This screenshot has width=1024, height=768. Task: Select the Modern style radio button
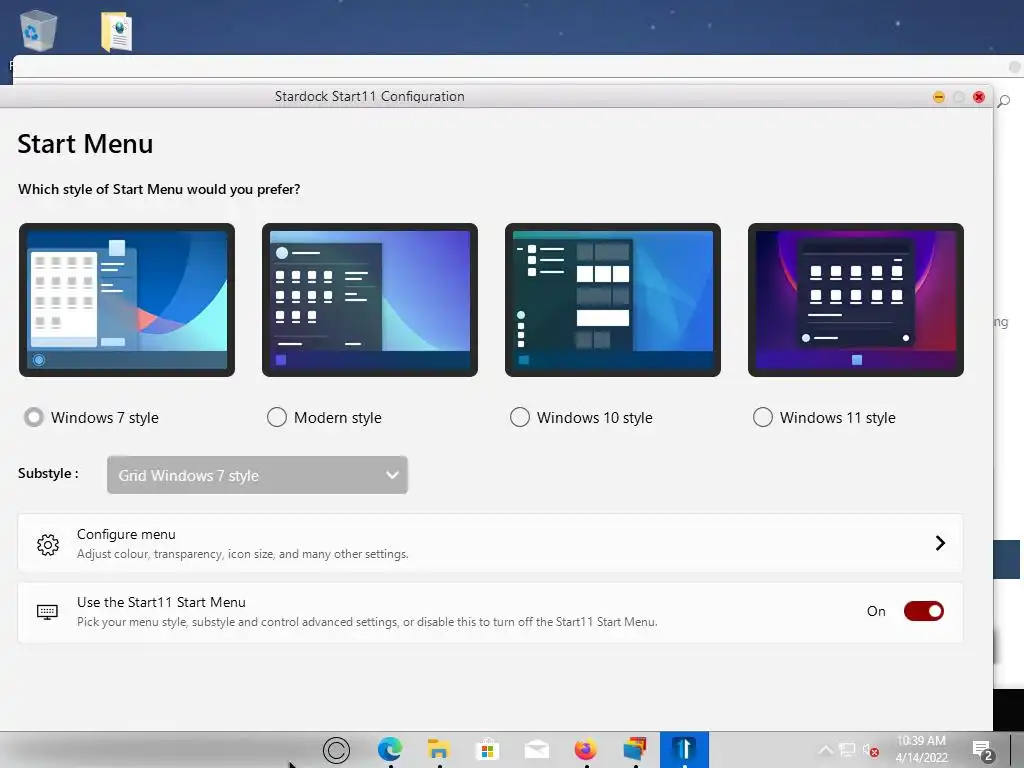[277, 417]
